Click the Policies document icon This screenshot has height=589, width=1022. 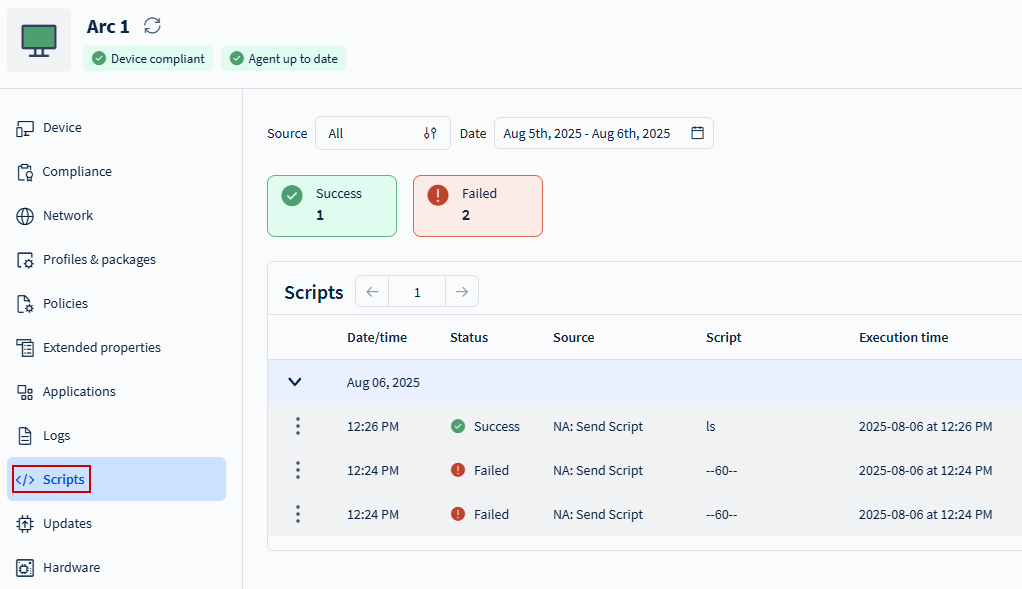tap(25, 304)
